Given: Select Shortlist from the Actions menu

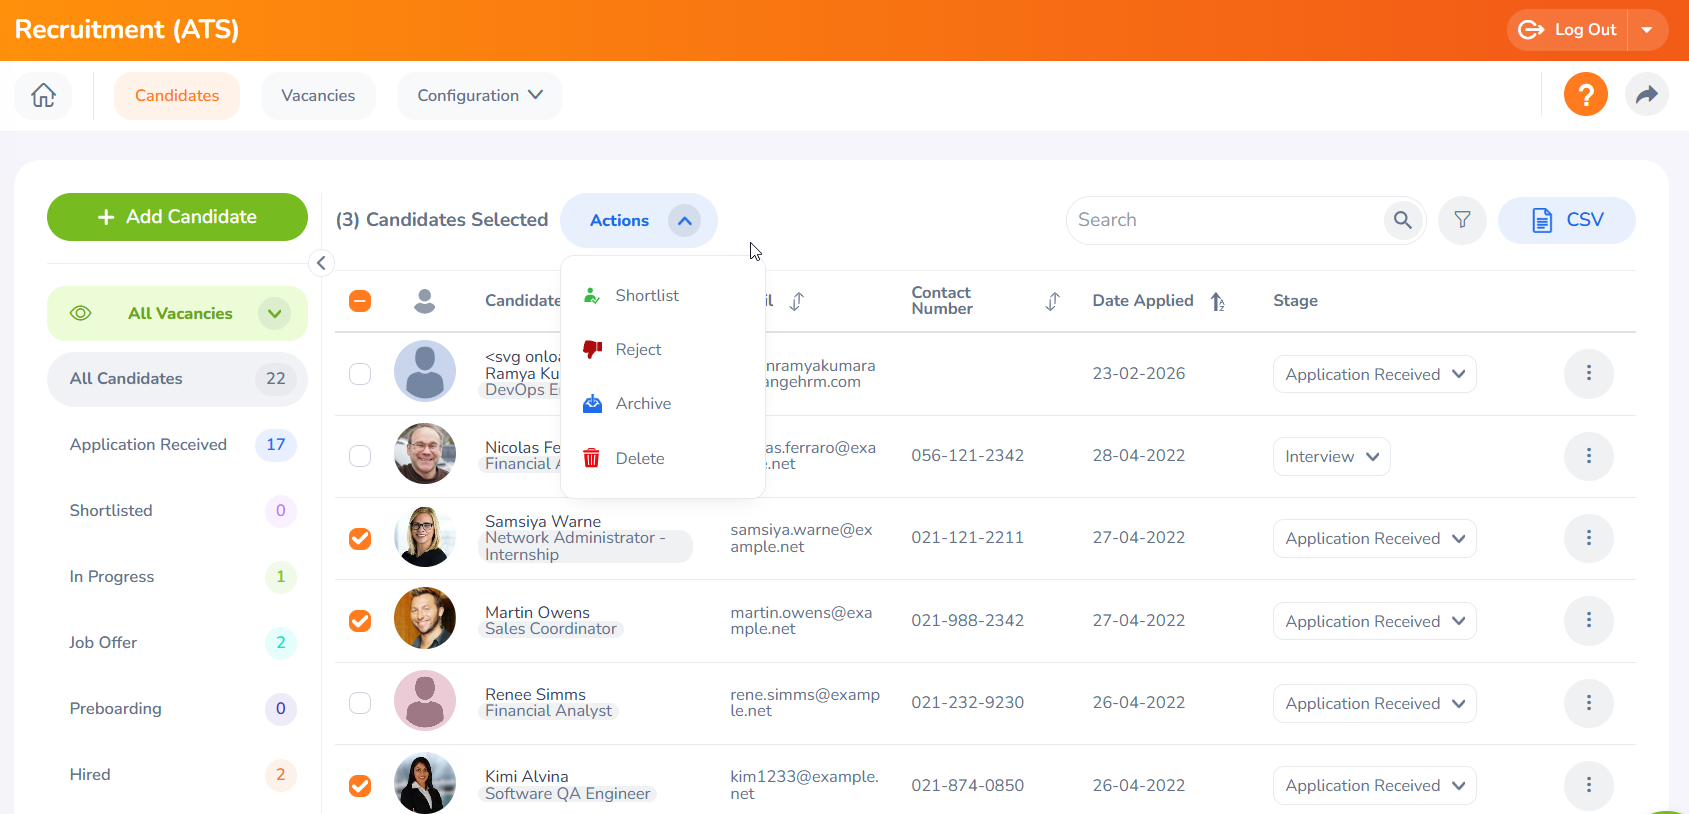Looking at the screenshot, I should tap(646, 296).
